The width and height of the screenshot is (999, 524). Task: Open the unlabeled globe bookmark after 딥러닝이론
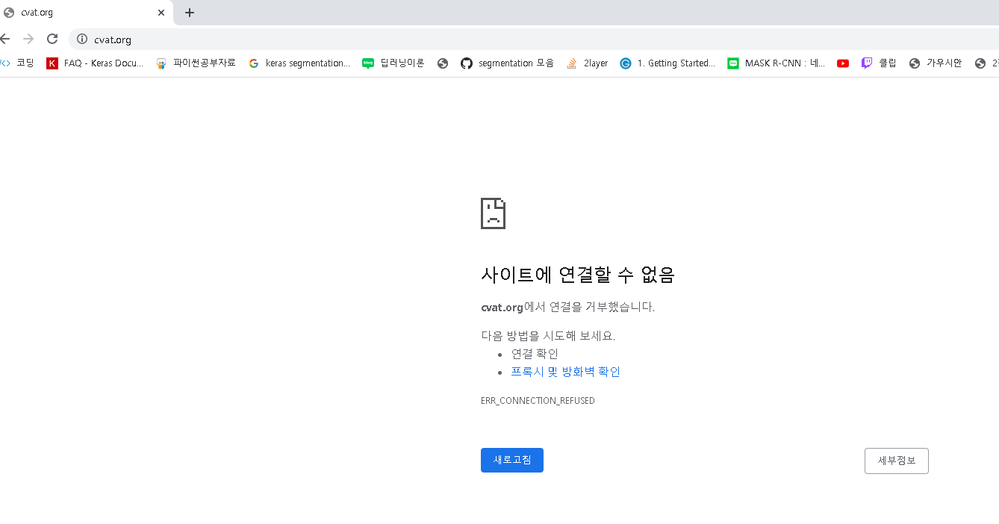(443, 63)
